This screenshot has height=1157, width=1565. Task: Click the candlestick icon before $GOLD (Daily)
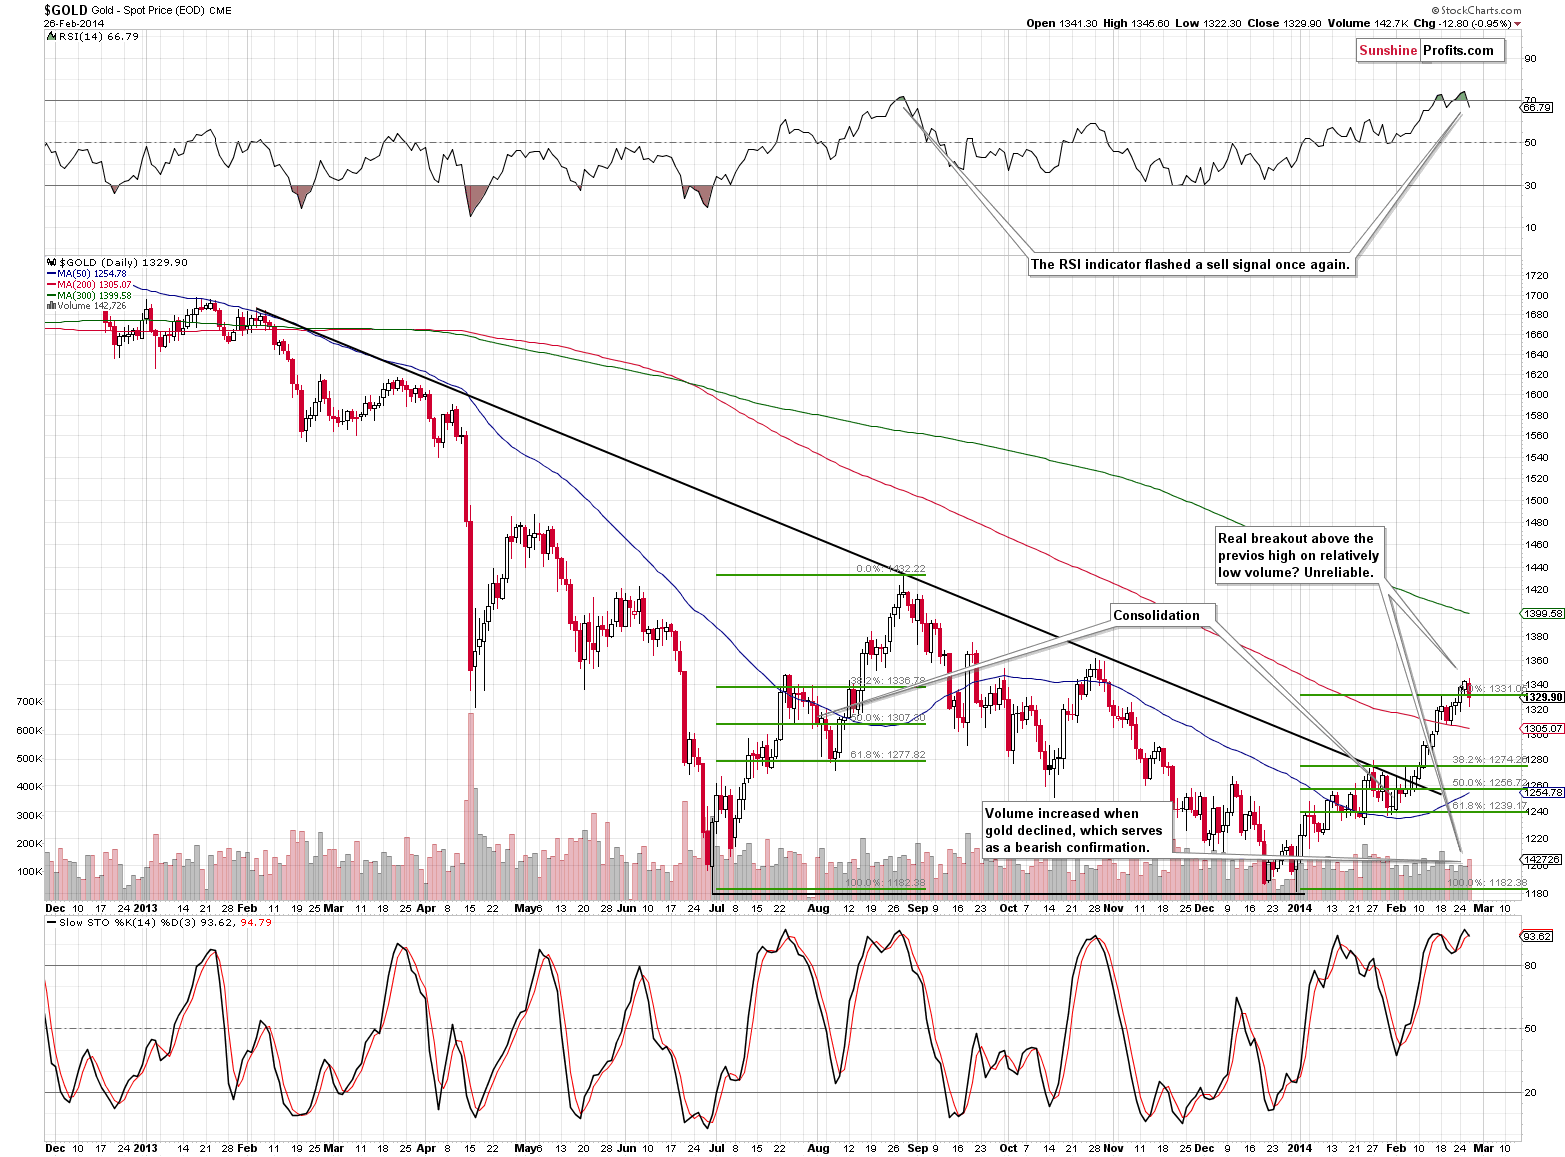coord(51,262)
